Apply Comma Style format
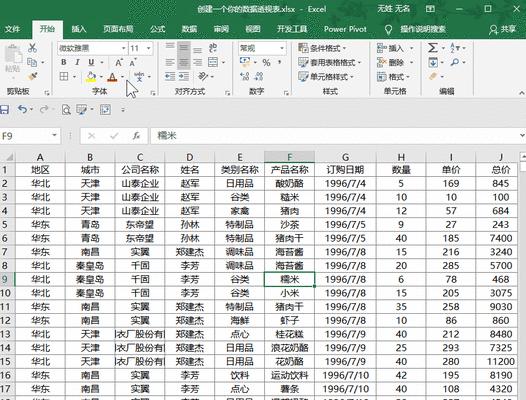Viewport: 526px width, 400px height. pyautogui.click(x=279, y=62)
